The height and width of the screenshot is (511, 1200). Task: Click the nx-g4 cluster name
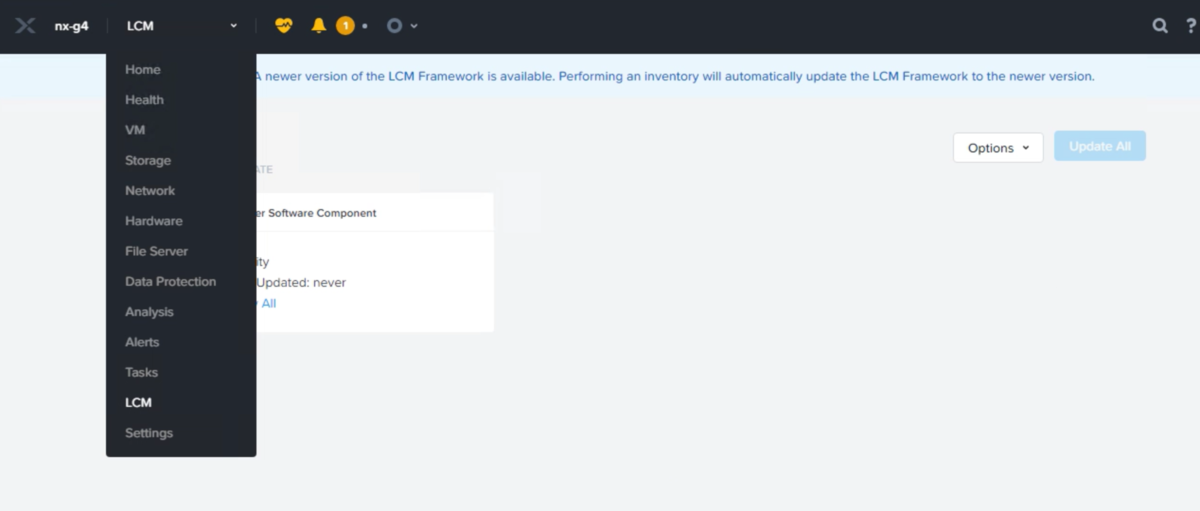[72, 26]
